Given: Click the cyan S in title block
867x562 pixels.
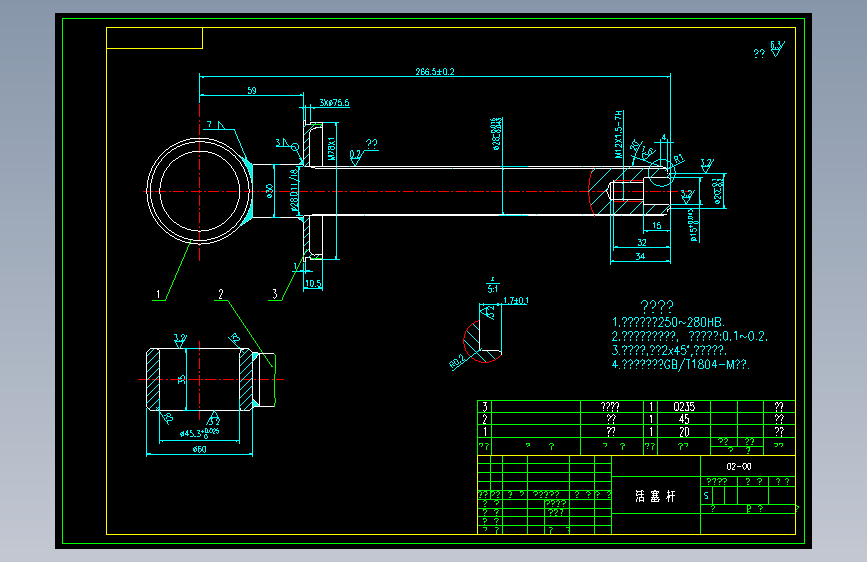Looking at the screenshot, I should 706,496.
